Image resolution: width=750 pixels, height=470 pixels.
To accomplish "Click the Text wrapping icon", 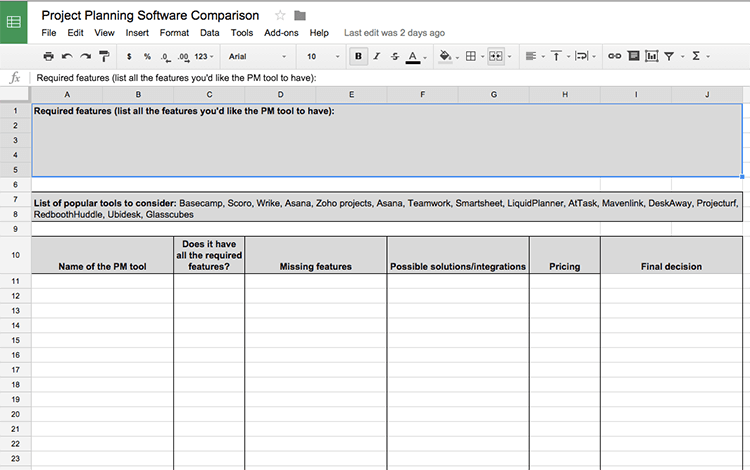I will pyautogui.click(x=582, y=56).
